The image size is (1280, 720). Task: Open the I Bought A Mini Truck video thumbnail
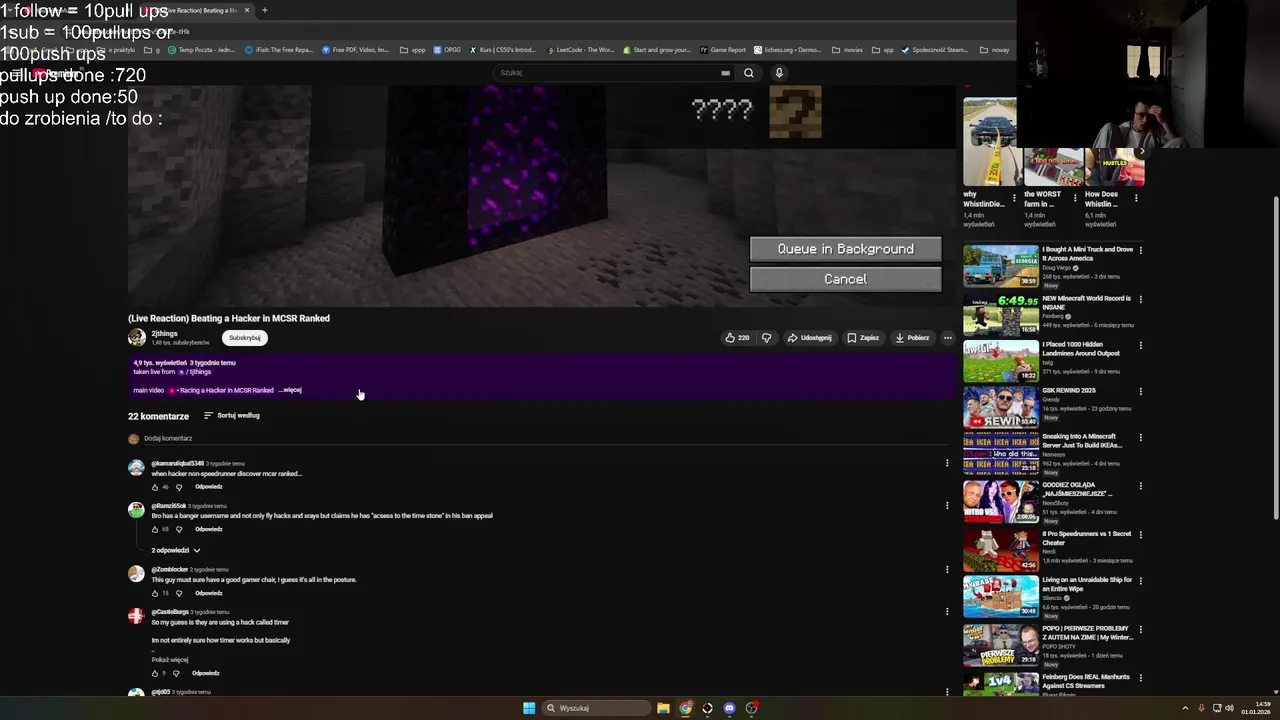[1000, 266]
